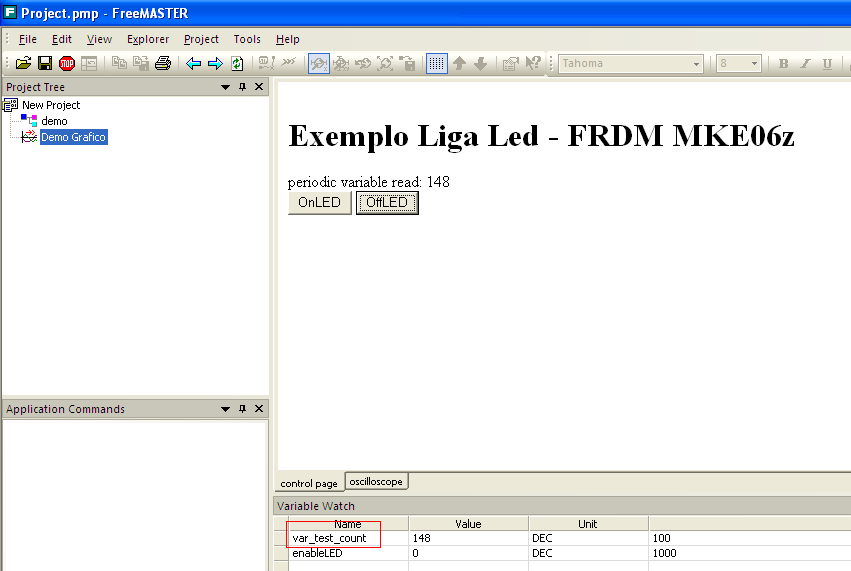This screenshot has width=851, height=571.
Task: Toggle Underline formatting button
Action: click(827, 64)
